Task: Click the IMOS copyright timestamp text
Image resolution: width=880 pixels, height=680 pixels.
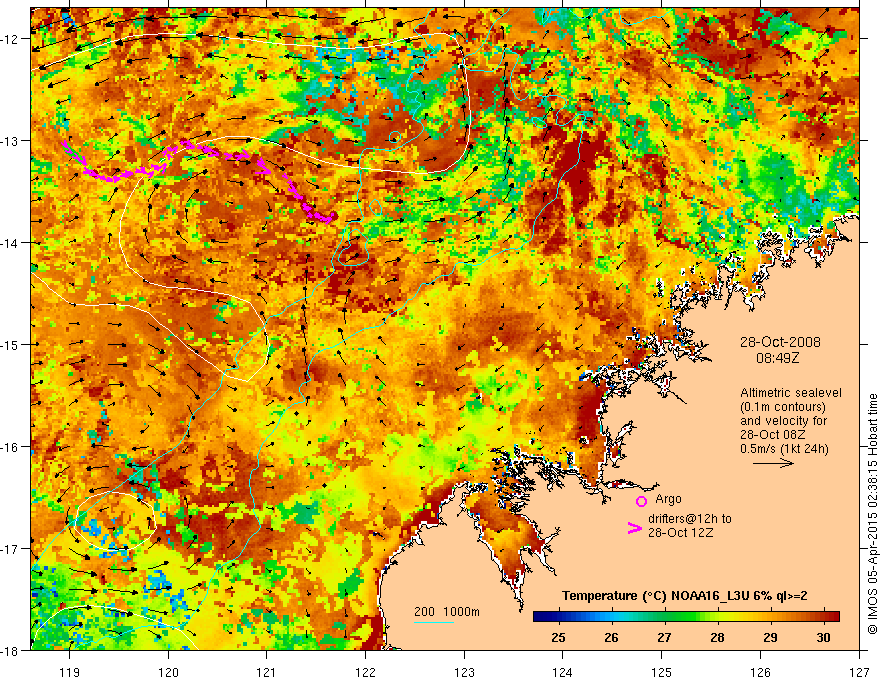Action: point(872,513)
